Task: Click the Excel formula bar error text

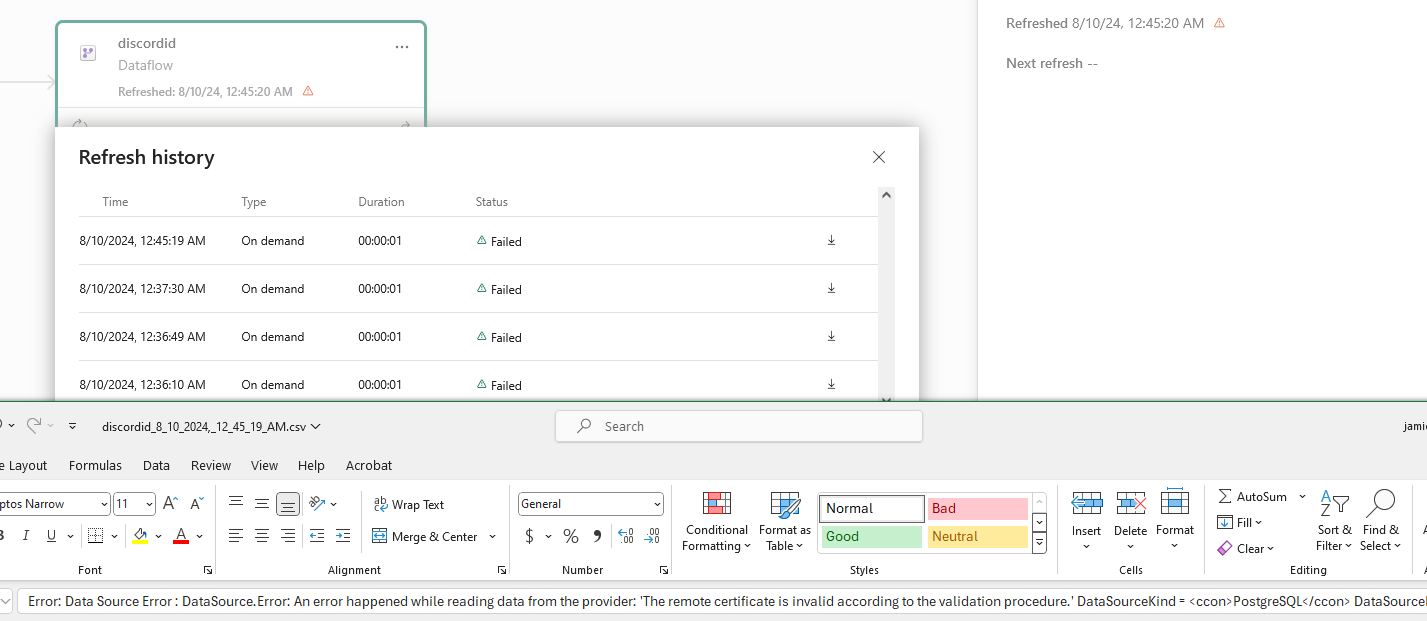Action: (727, 601)
